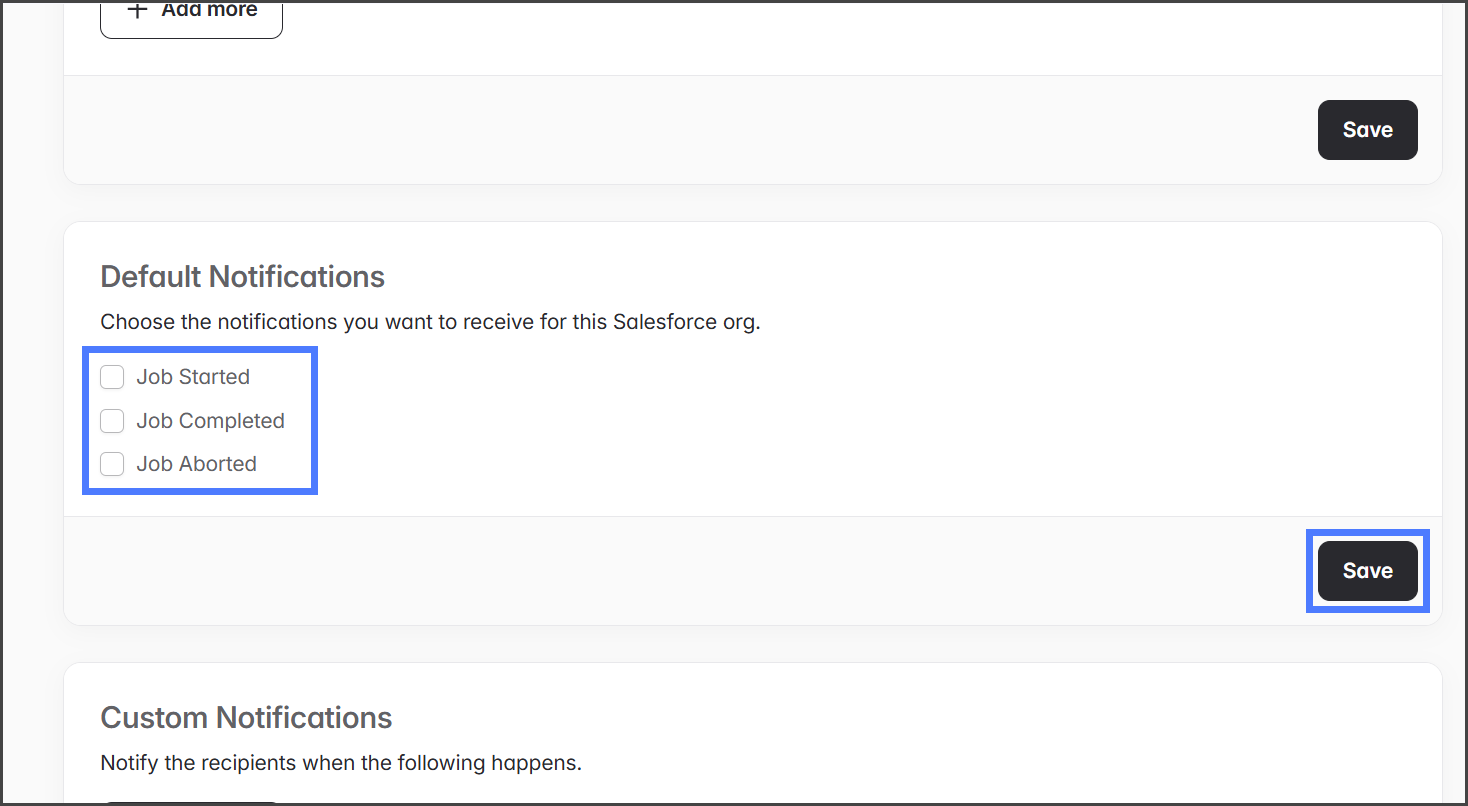Click empty space right of Default Notifications heading
Viewport: 1468px width, 806px height.
pos(900,277)
